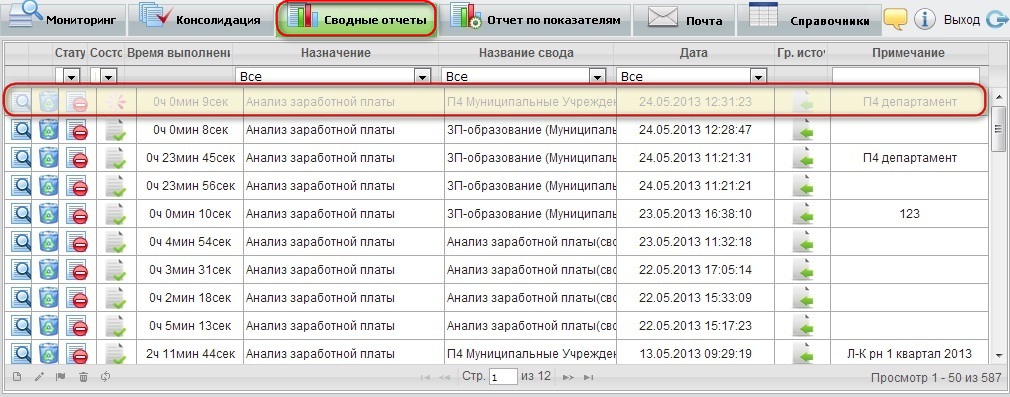Open the Статус column filter dropdown
This screenshot has height=397, width=1010.
[x=71, y=77]
